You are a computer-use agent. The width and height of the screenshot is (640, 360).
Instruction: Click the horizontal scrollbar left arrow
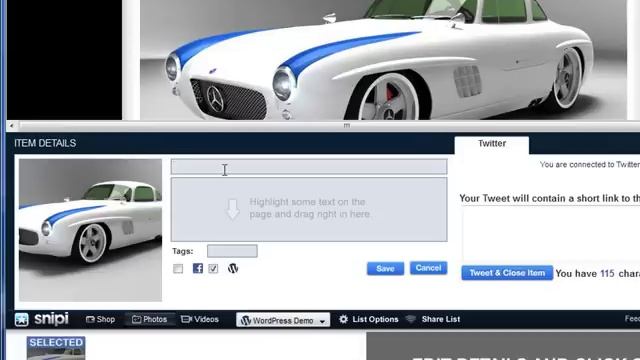[x=11, y=126]
